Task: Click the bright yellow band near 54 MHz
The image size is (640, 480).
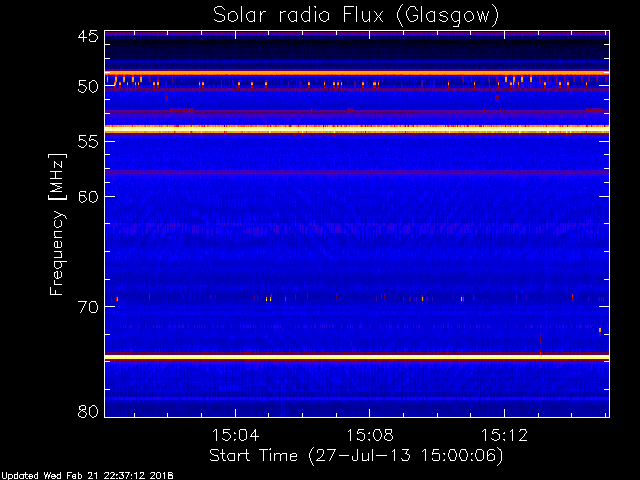Action: 357,129
